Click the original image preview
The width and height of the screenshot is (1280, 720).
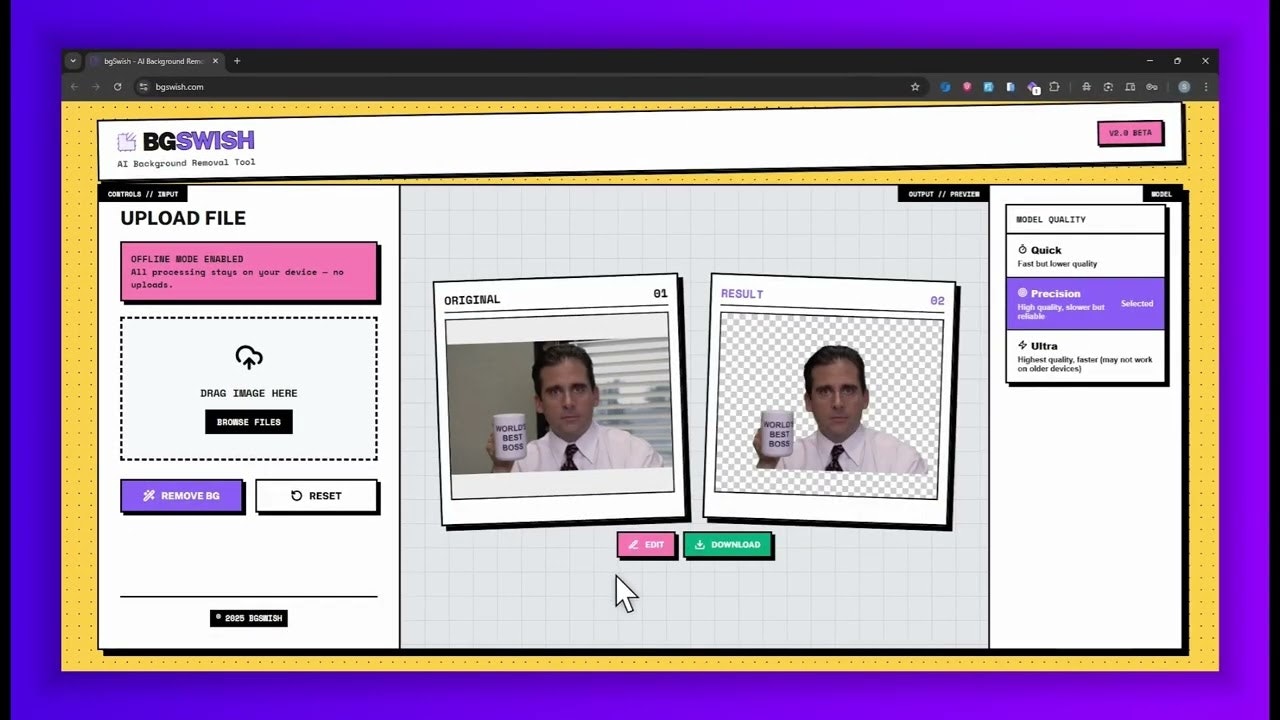point(559,405)
